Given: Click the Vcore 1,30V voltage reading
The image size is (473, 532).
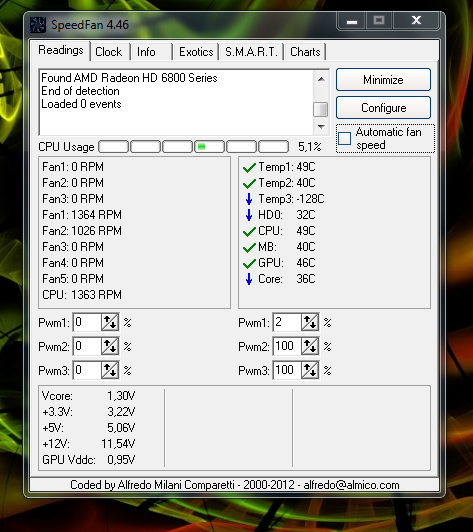Looking at the screenshot, I should (88, 396).
